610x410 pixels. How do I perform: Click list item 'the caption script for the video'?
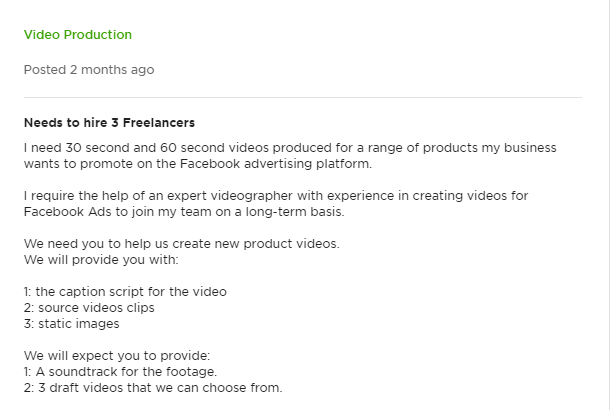(125, 292)
